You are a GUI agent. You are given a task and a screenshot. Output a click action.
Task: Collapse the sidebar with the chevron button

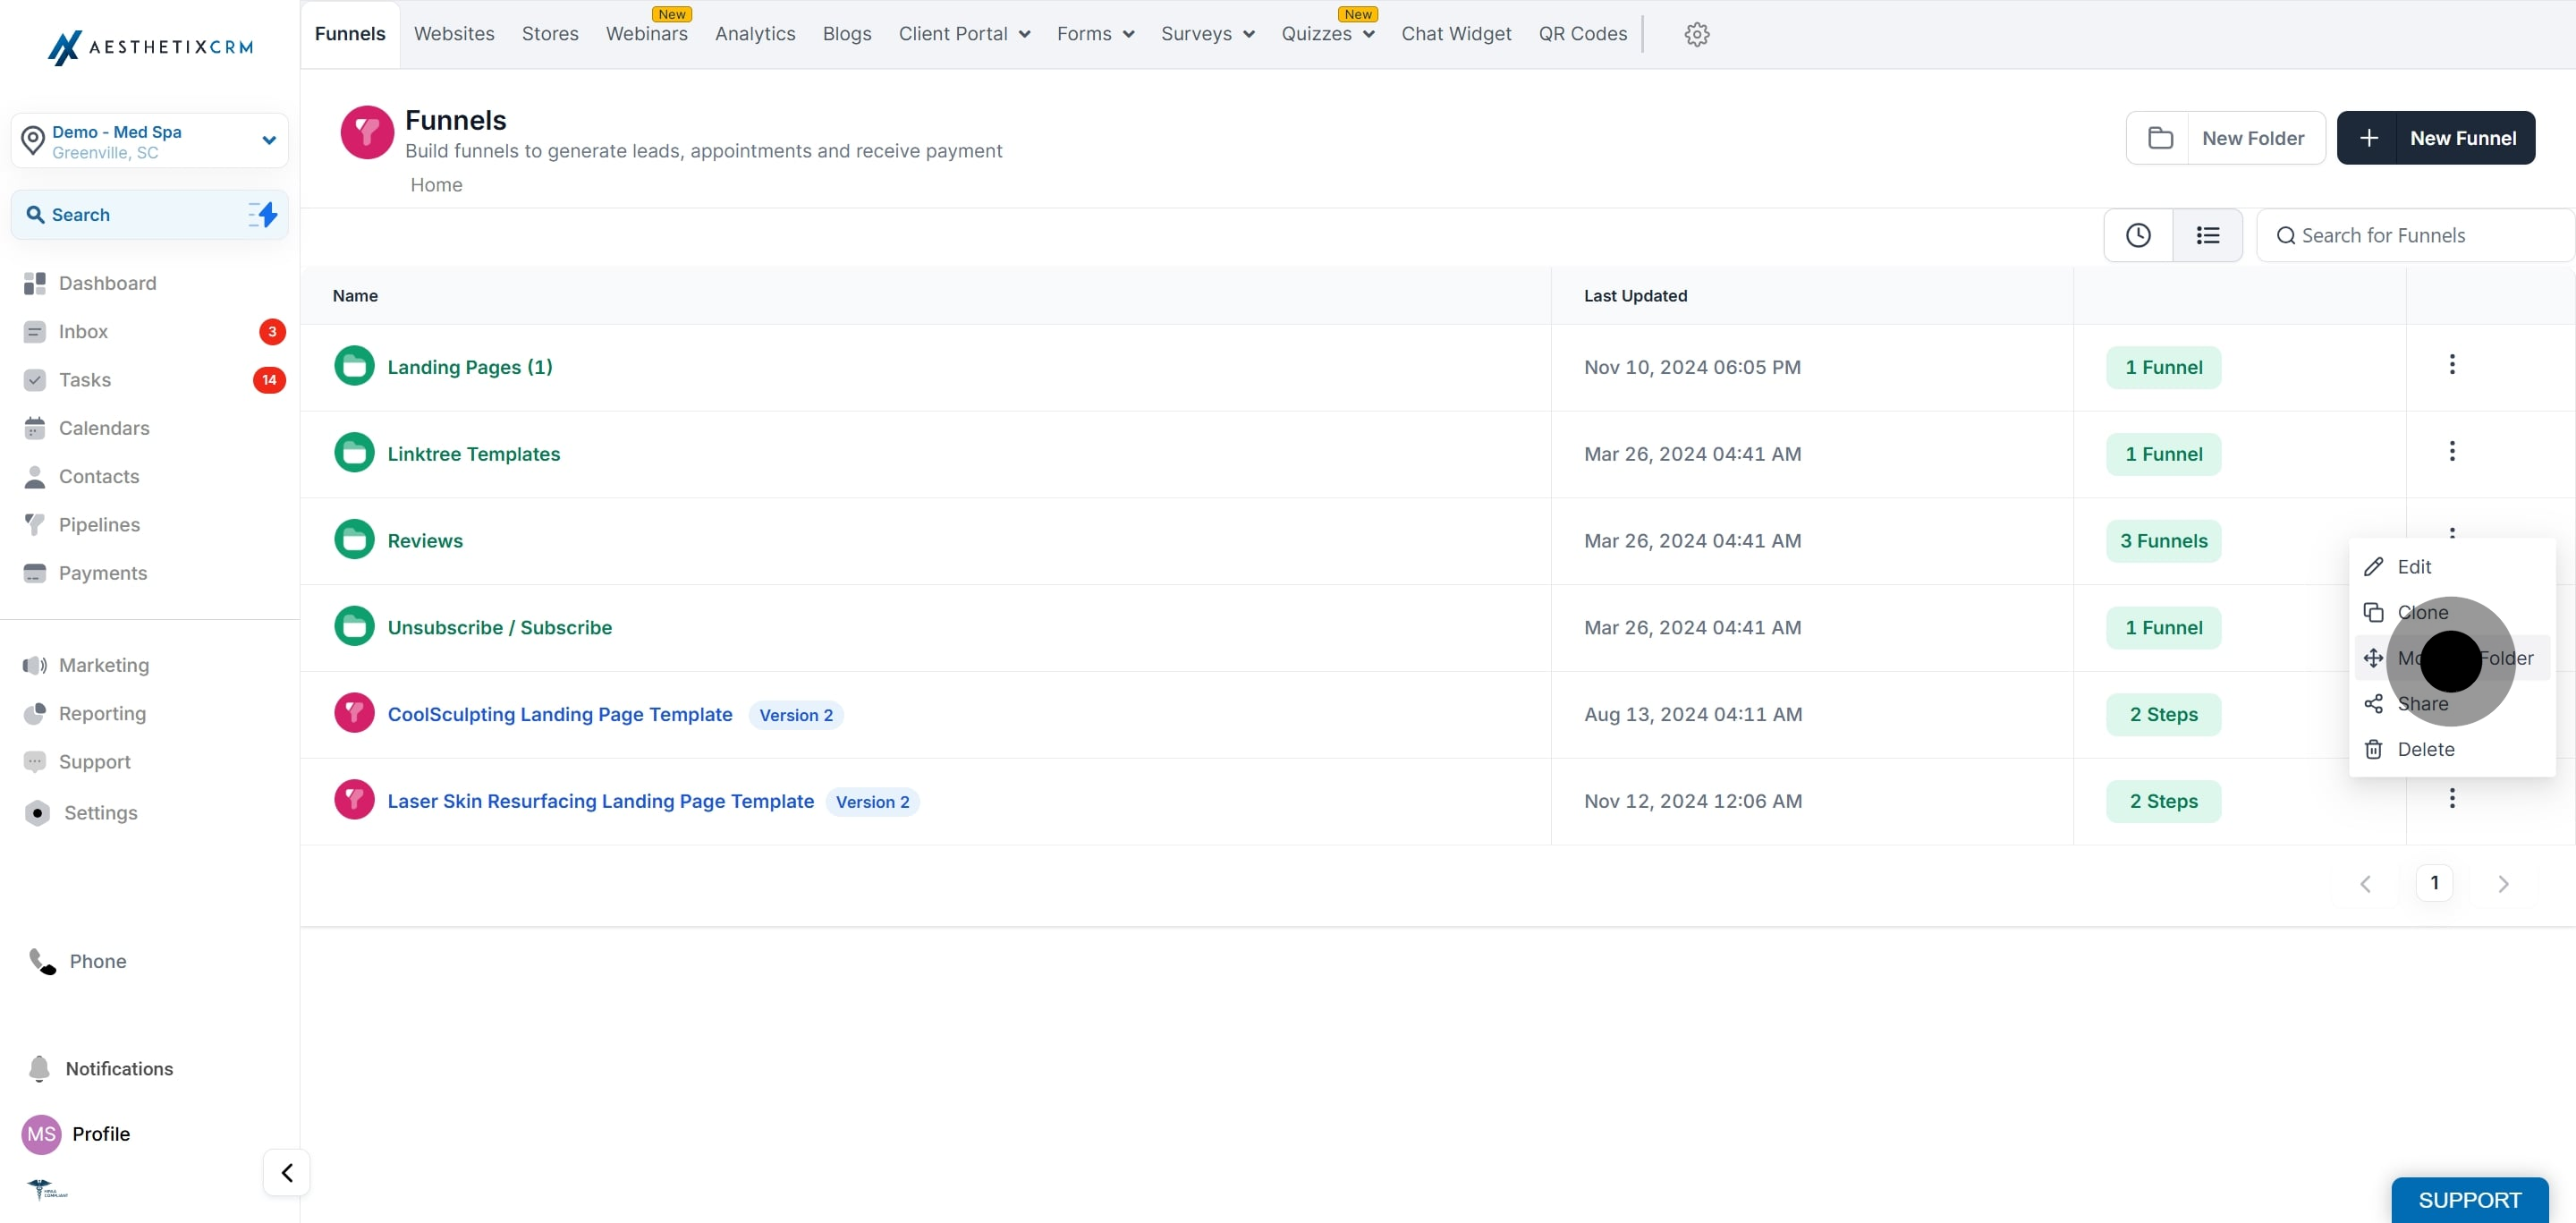click(x=287, y=1172)
